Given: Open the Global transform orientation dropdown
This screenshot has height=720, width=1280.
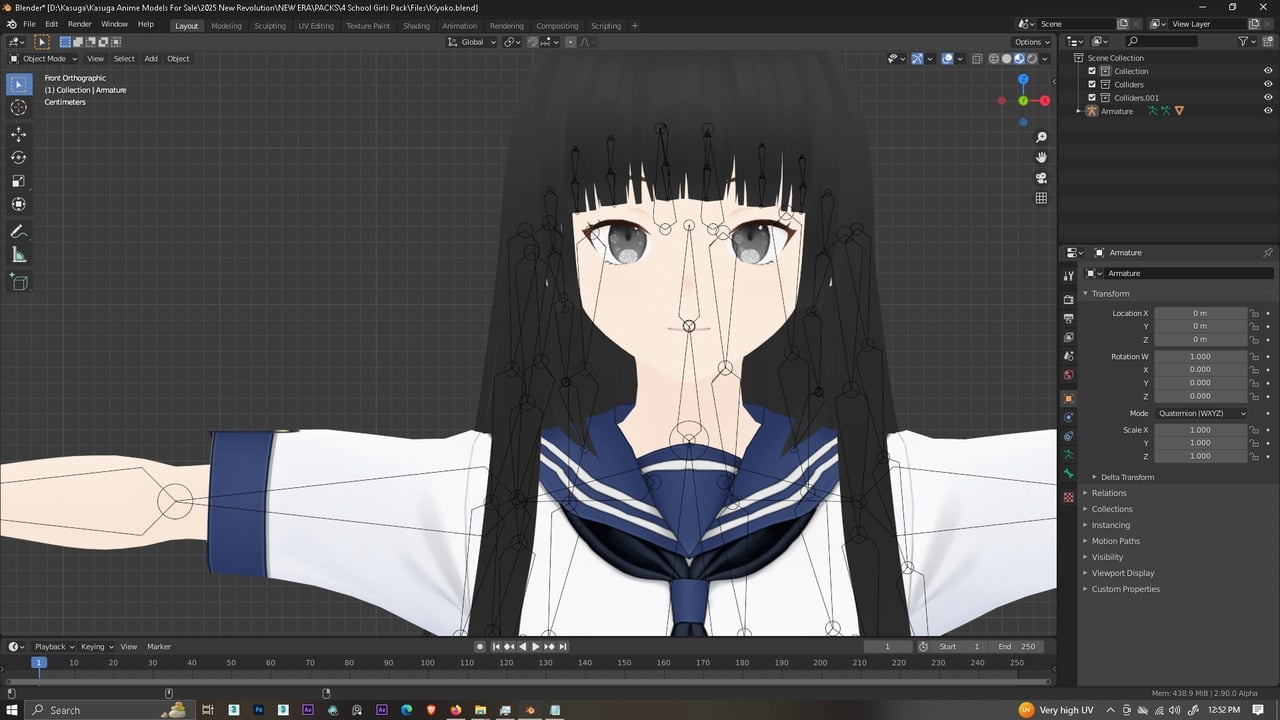Looking at the screenshot, I should 472,42.
